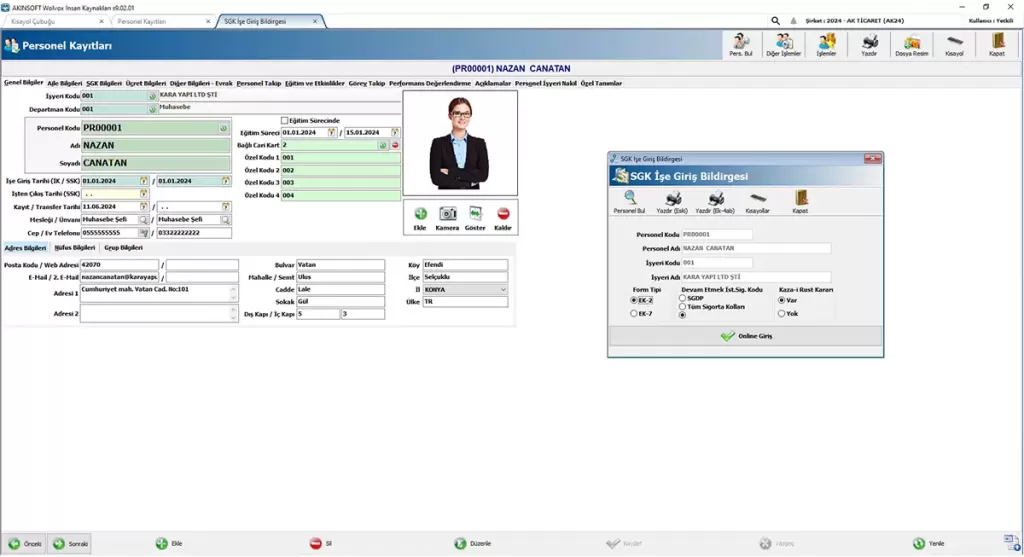Click Yazdır (Eski) printer in SGK dialog

click(672, 202)
